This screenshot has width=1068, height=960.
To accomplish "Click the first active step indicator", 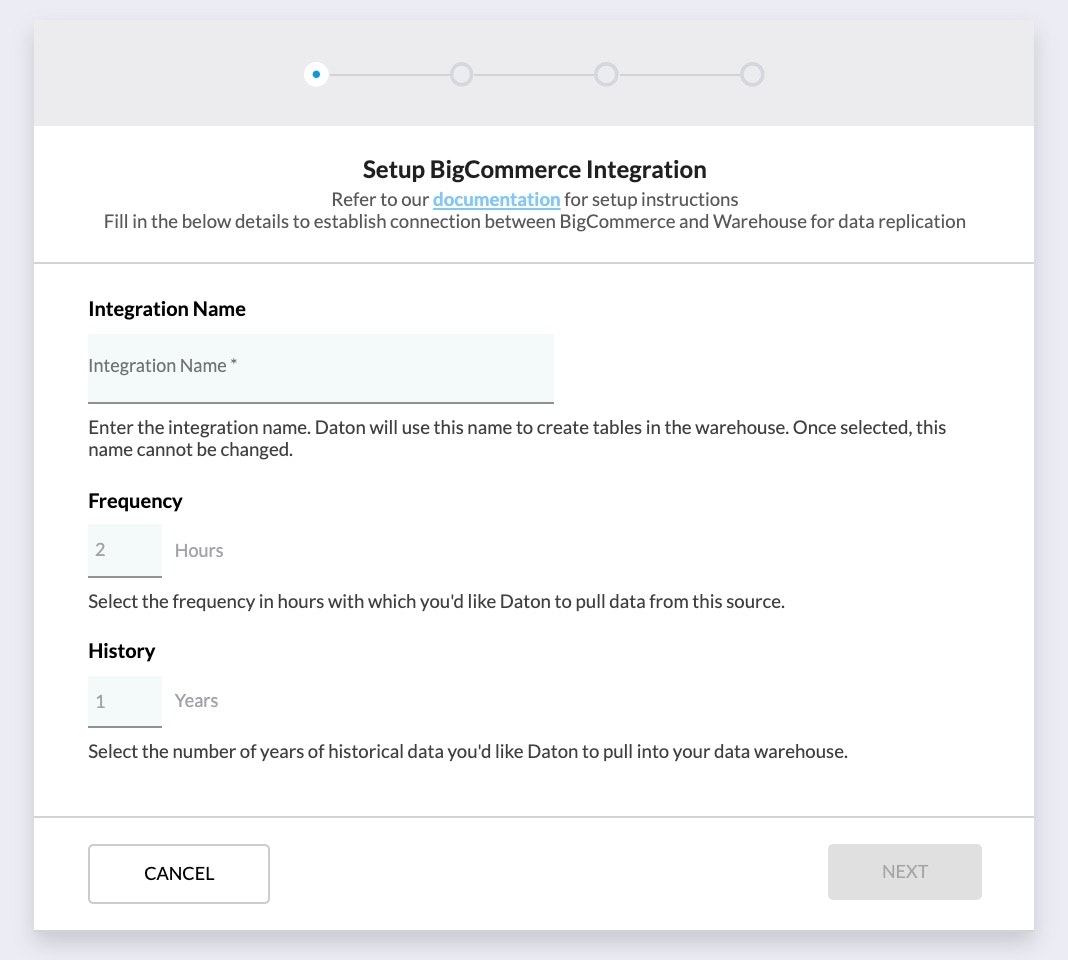I will tap(316, 74).
